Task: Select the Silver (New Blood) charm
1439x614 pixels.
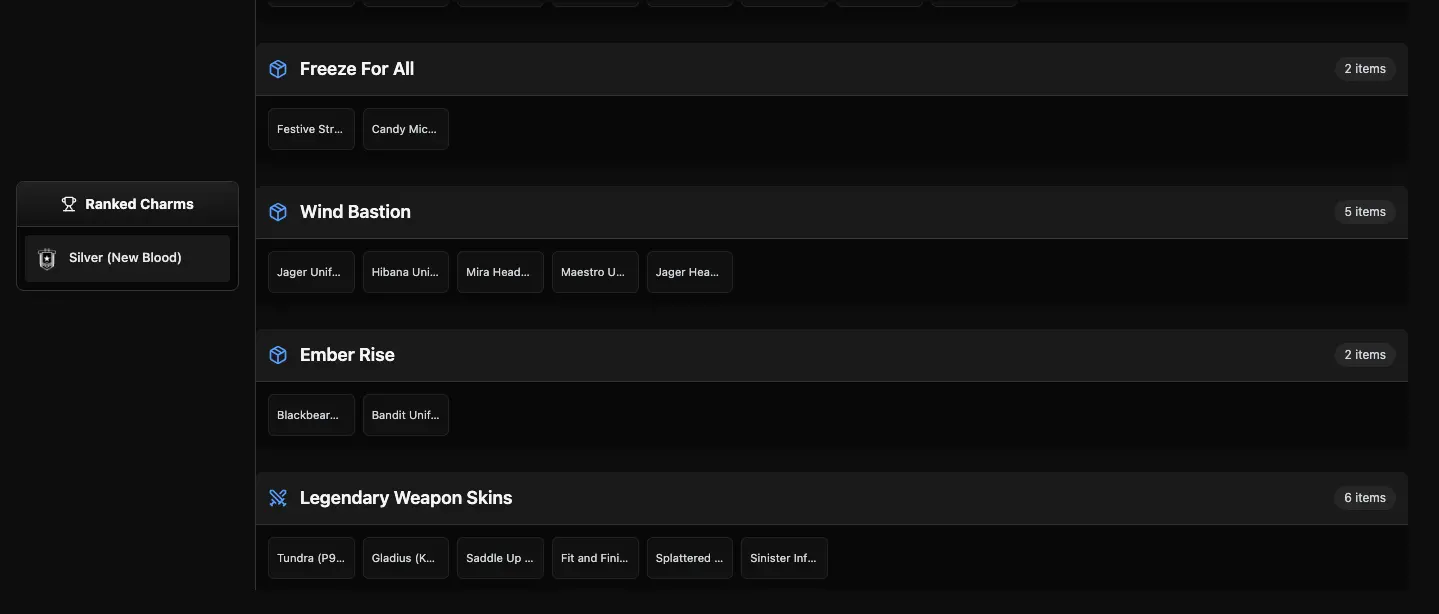Action: click(127, 259)
